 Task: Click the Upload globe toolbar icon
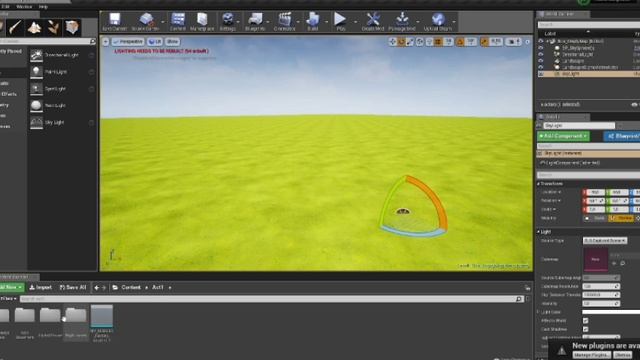pos(438,22)
